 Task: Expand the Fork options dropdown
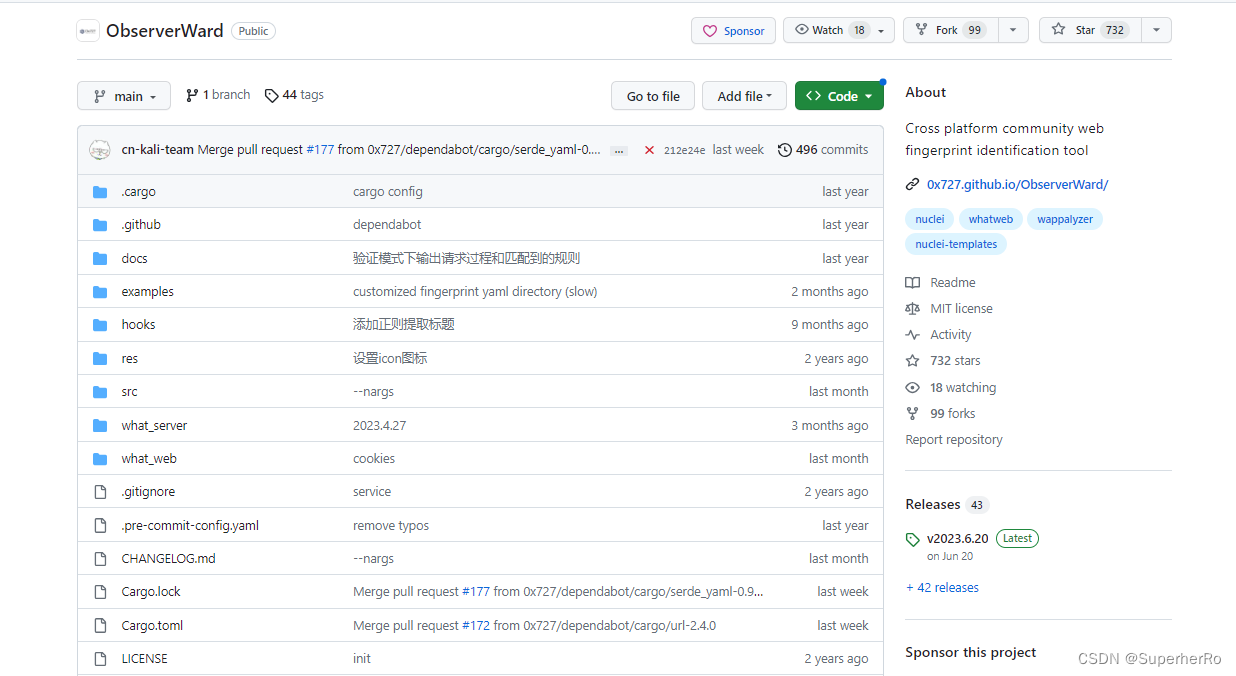pyautogui.click(x=1012, y=30)
